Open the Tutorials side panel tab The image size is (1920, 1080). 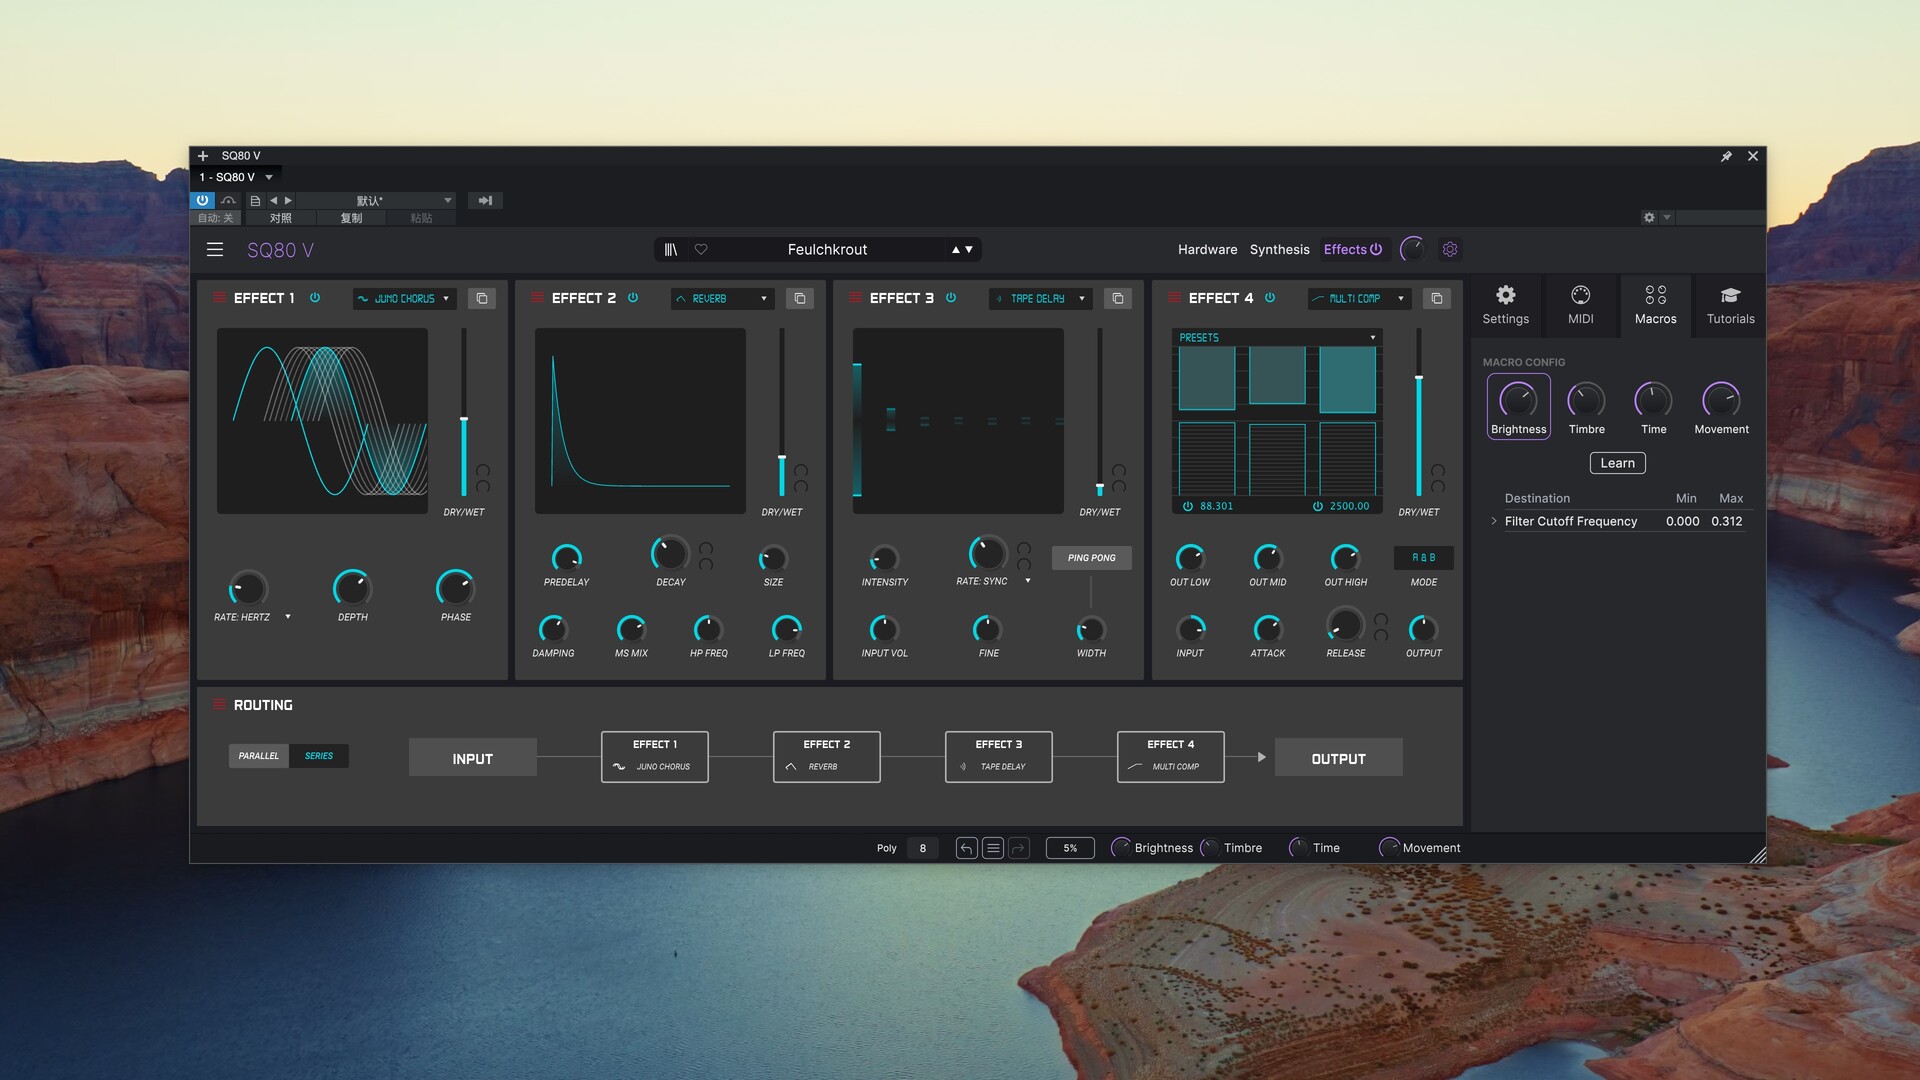1730,305
